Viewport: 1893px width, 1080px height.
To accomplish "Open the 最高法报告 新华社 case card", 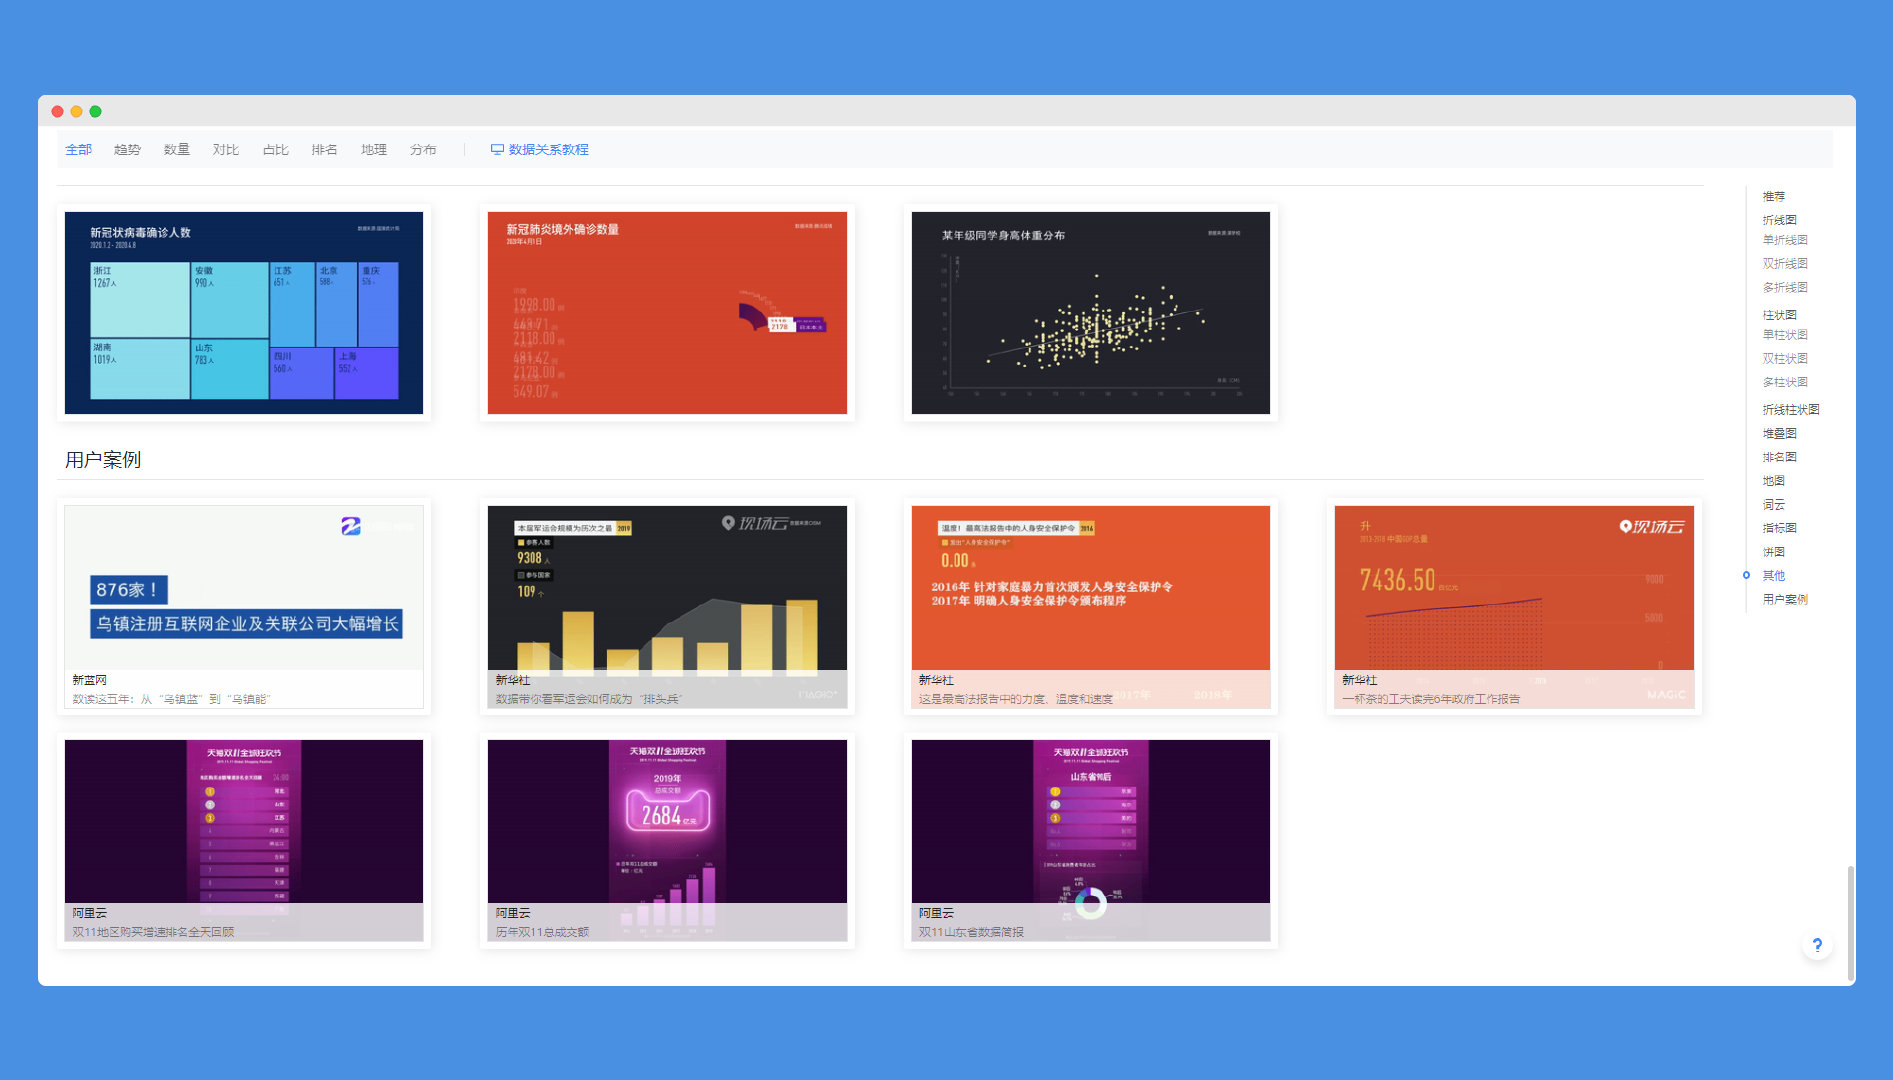I will pyautogui.click(x=1091, y=607).
